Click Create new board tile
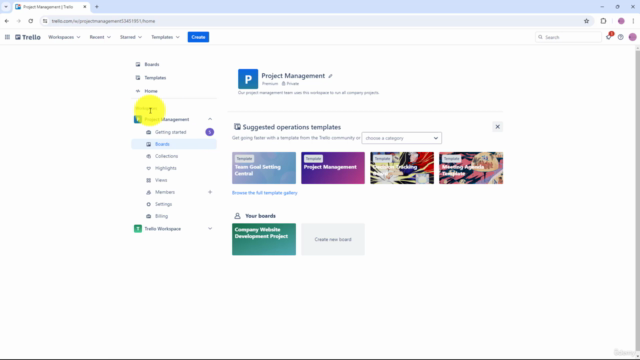Viewport: 640px width, 360px height. click(x=333, y=239)
